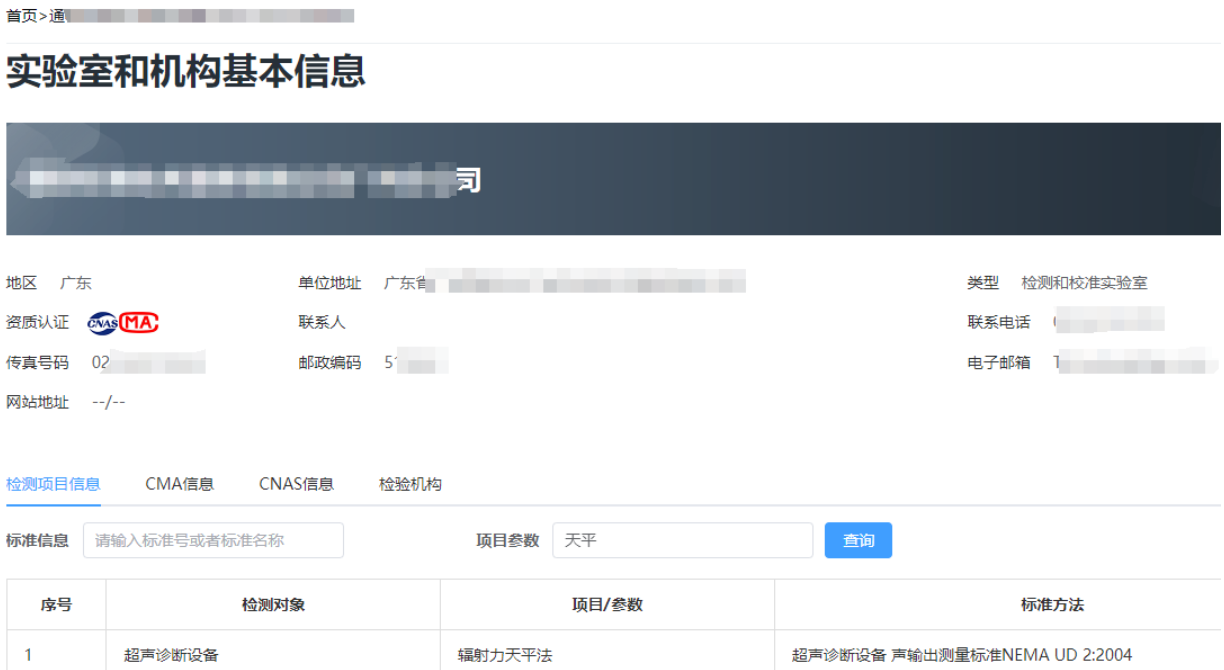Image resolution: width=1224 pixels, height=670 pixels.
Task: Click the CNAS certification logo
Action: point(102,323)
